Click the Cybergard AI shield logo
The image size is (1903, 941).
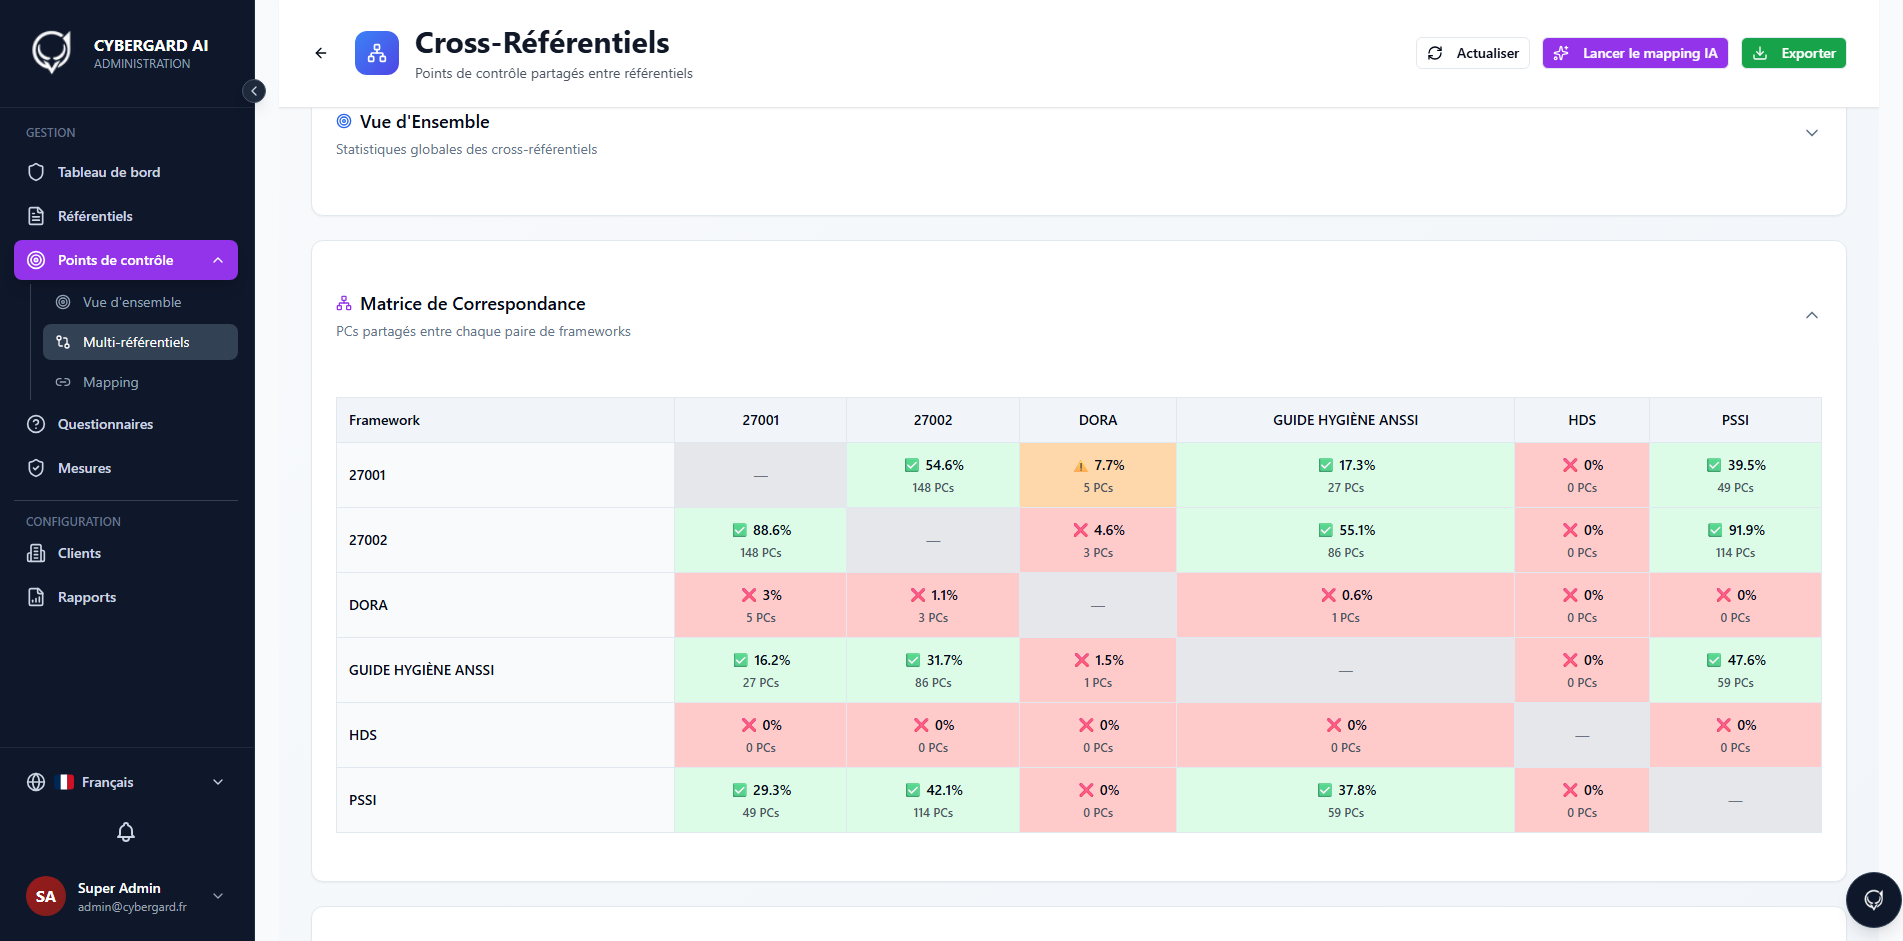52,52
